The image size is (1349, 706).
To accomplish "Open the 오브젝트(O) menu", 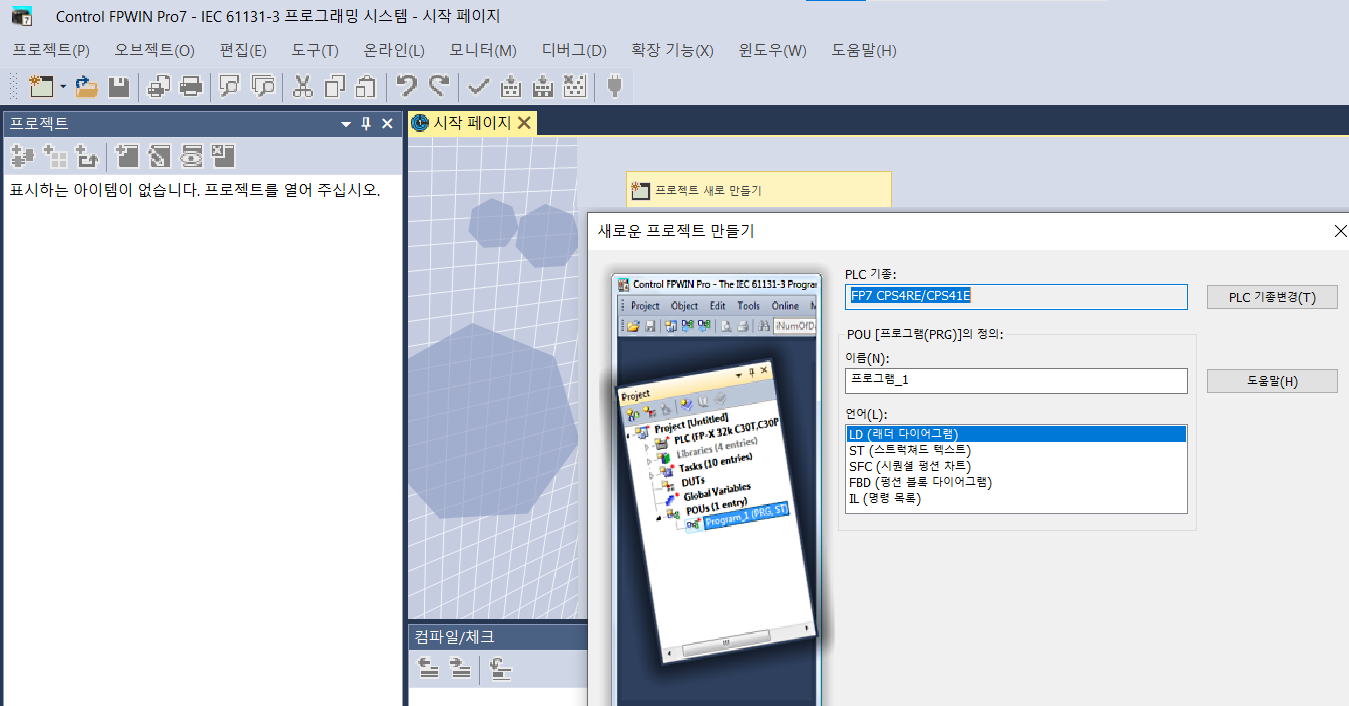I will tap(155, 51).
